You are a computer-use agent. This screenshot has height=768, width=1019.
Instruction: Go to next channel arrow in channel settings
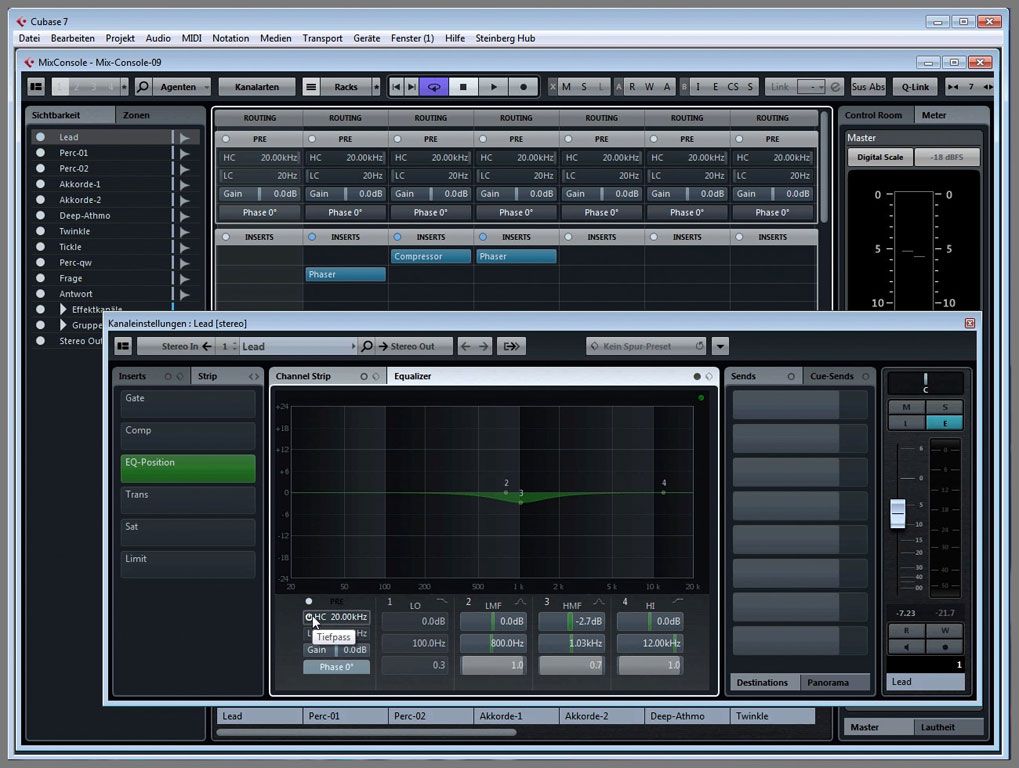(484, 346)
